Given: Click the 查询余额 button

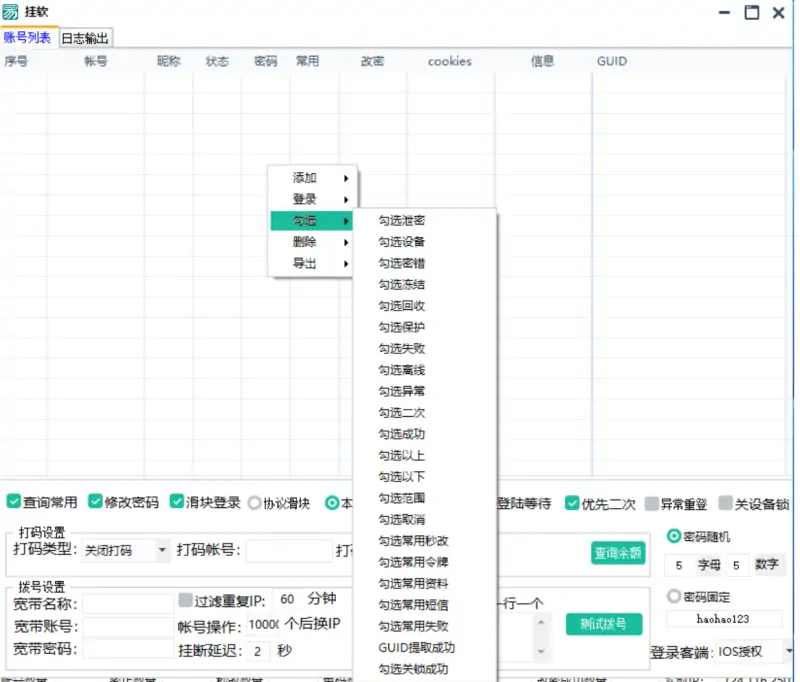Looking at the screenshot, I should click(617, 553).
